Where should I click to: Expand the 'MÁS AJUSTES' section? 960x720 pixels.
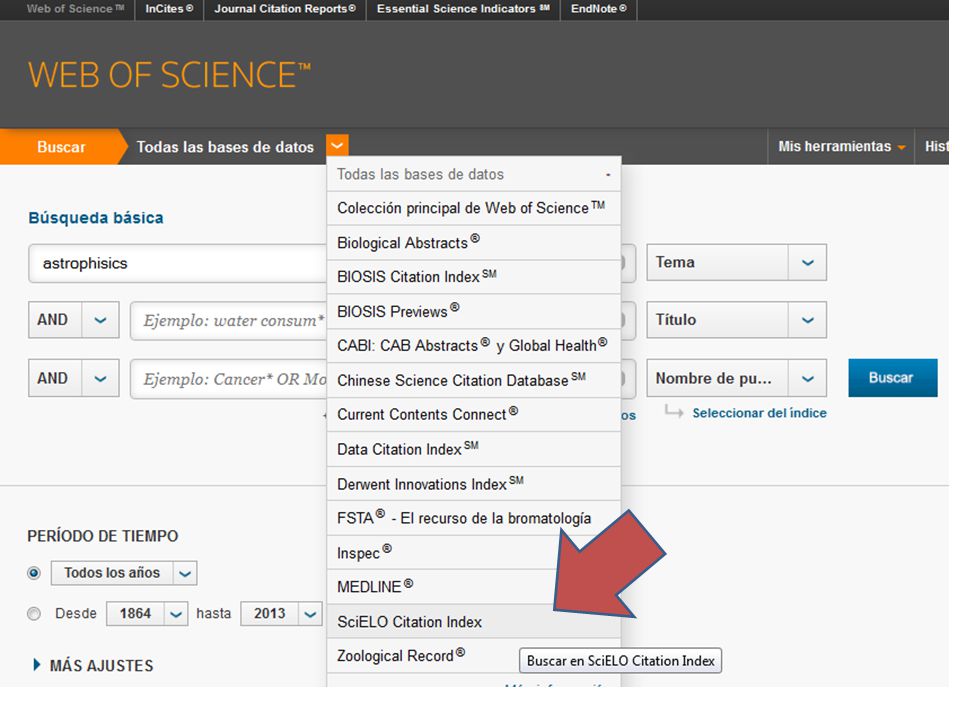click(93, 666)
